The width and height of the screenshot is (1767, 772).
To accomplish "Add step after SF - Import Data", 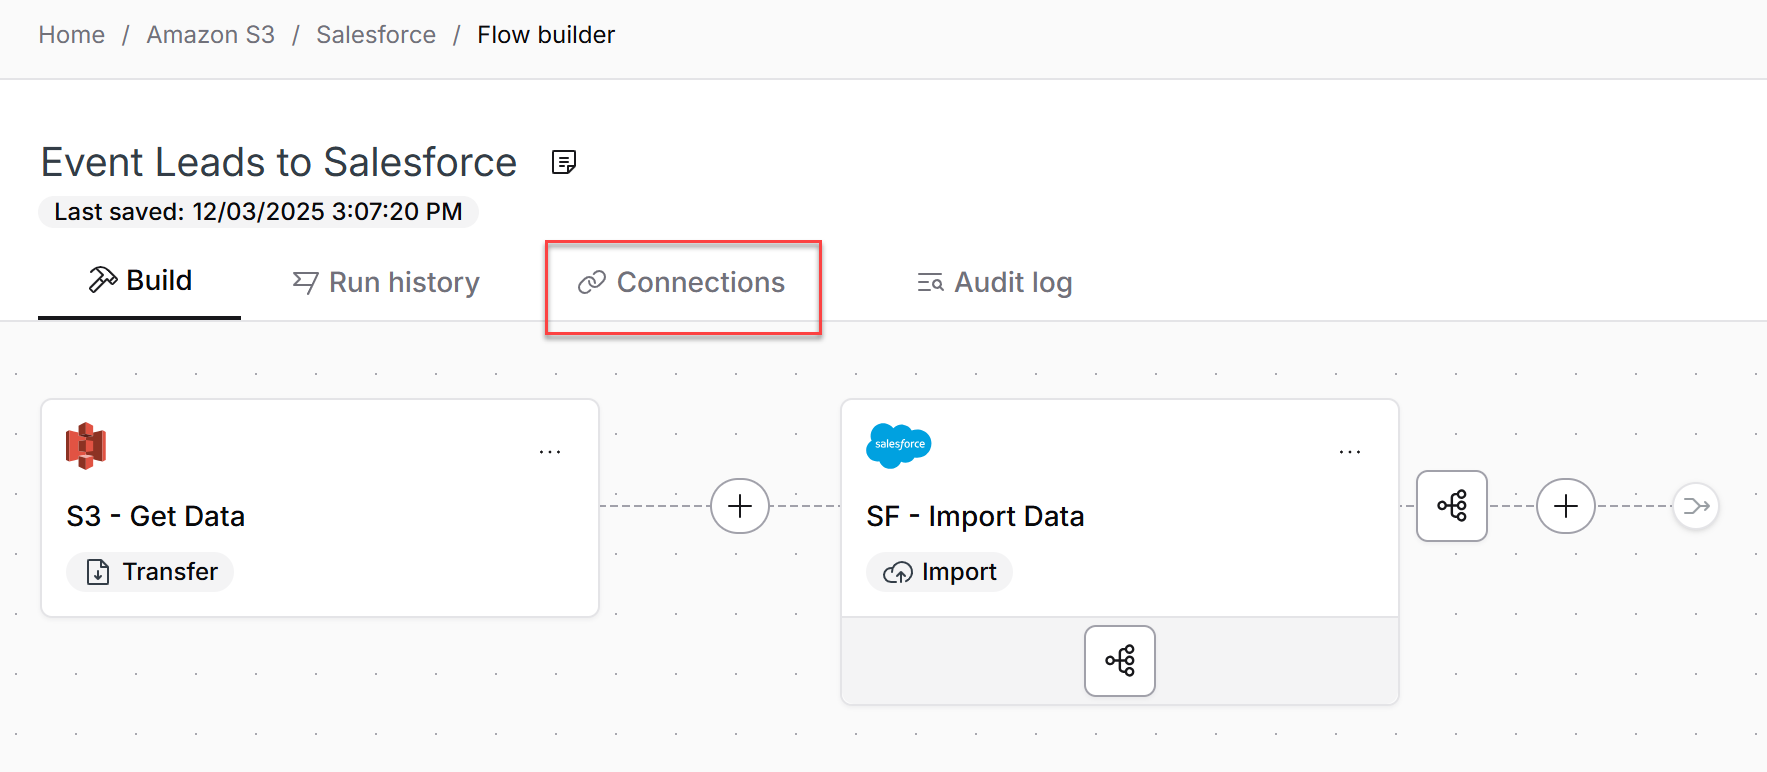I will (1566, 506).
